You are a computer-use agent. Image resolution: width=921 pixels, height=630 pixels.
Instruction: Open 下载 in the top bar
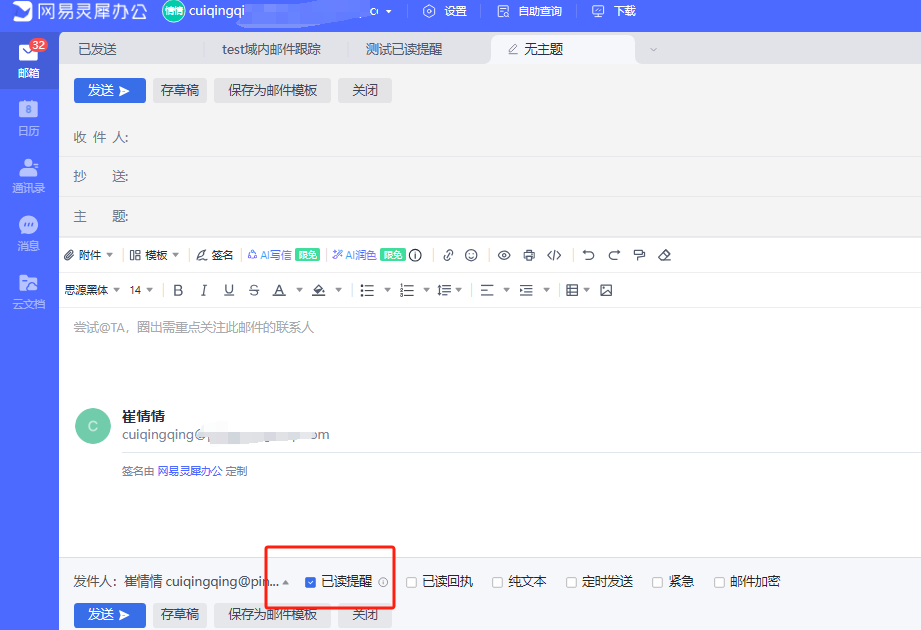coord(614,11)
